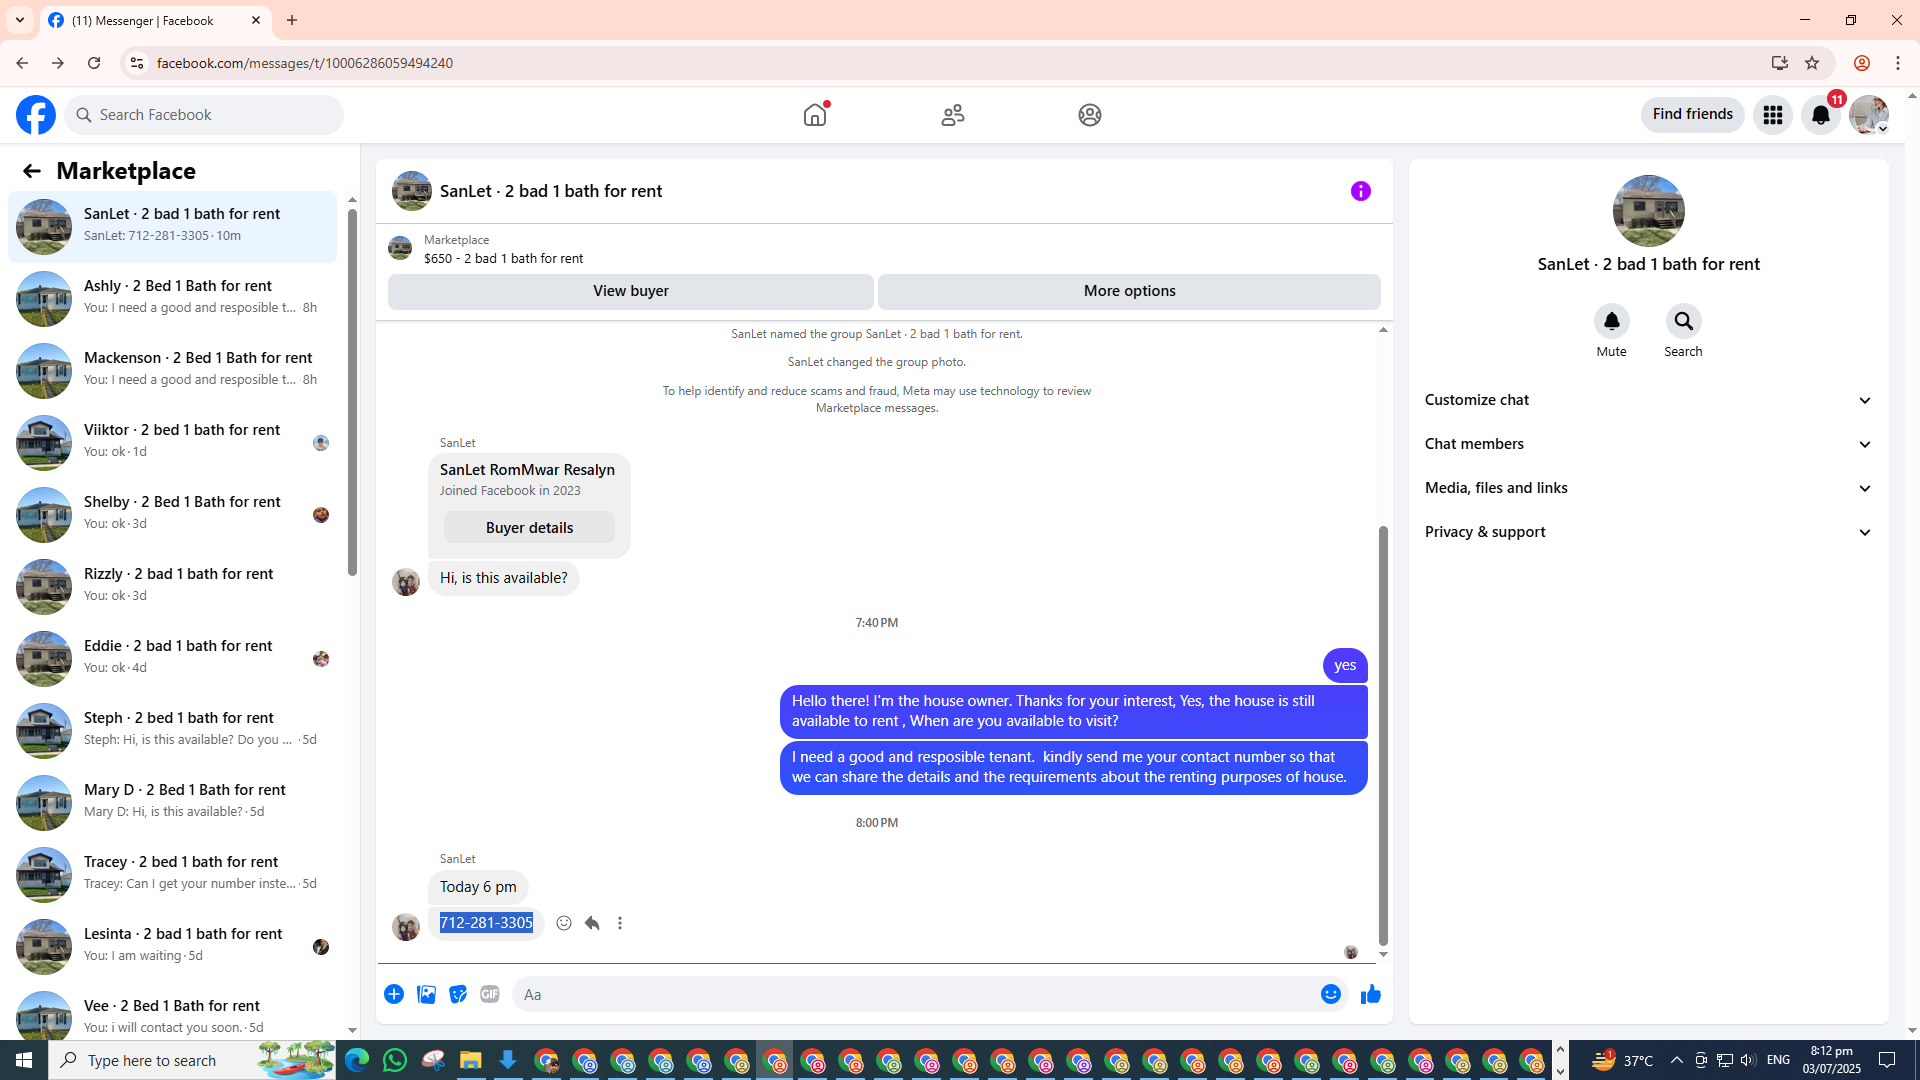Click the message input field
Screen dimensions: 1920x1080
coord(915,994)
